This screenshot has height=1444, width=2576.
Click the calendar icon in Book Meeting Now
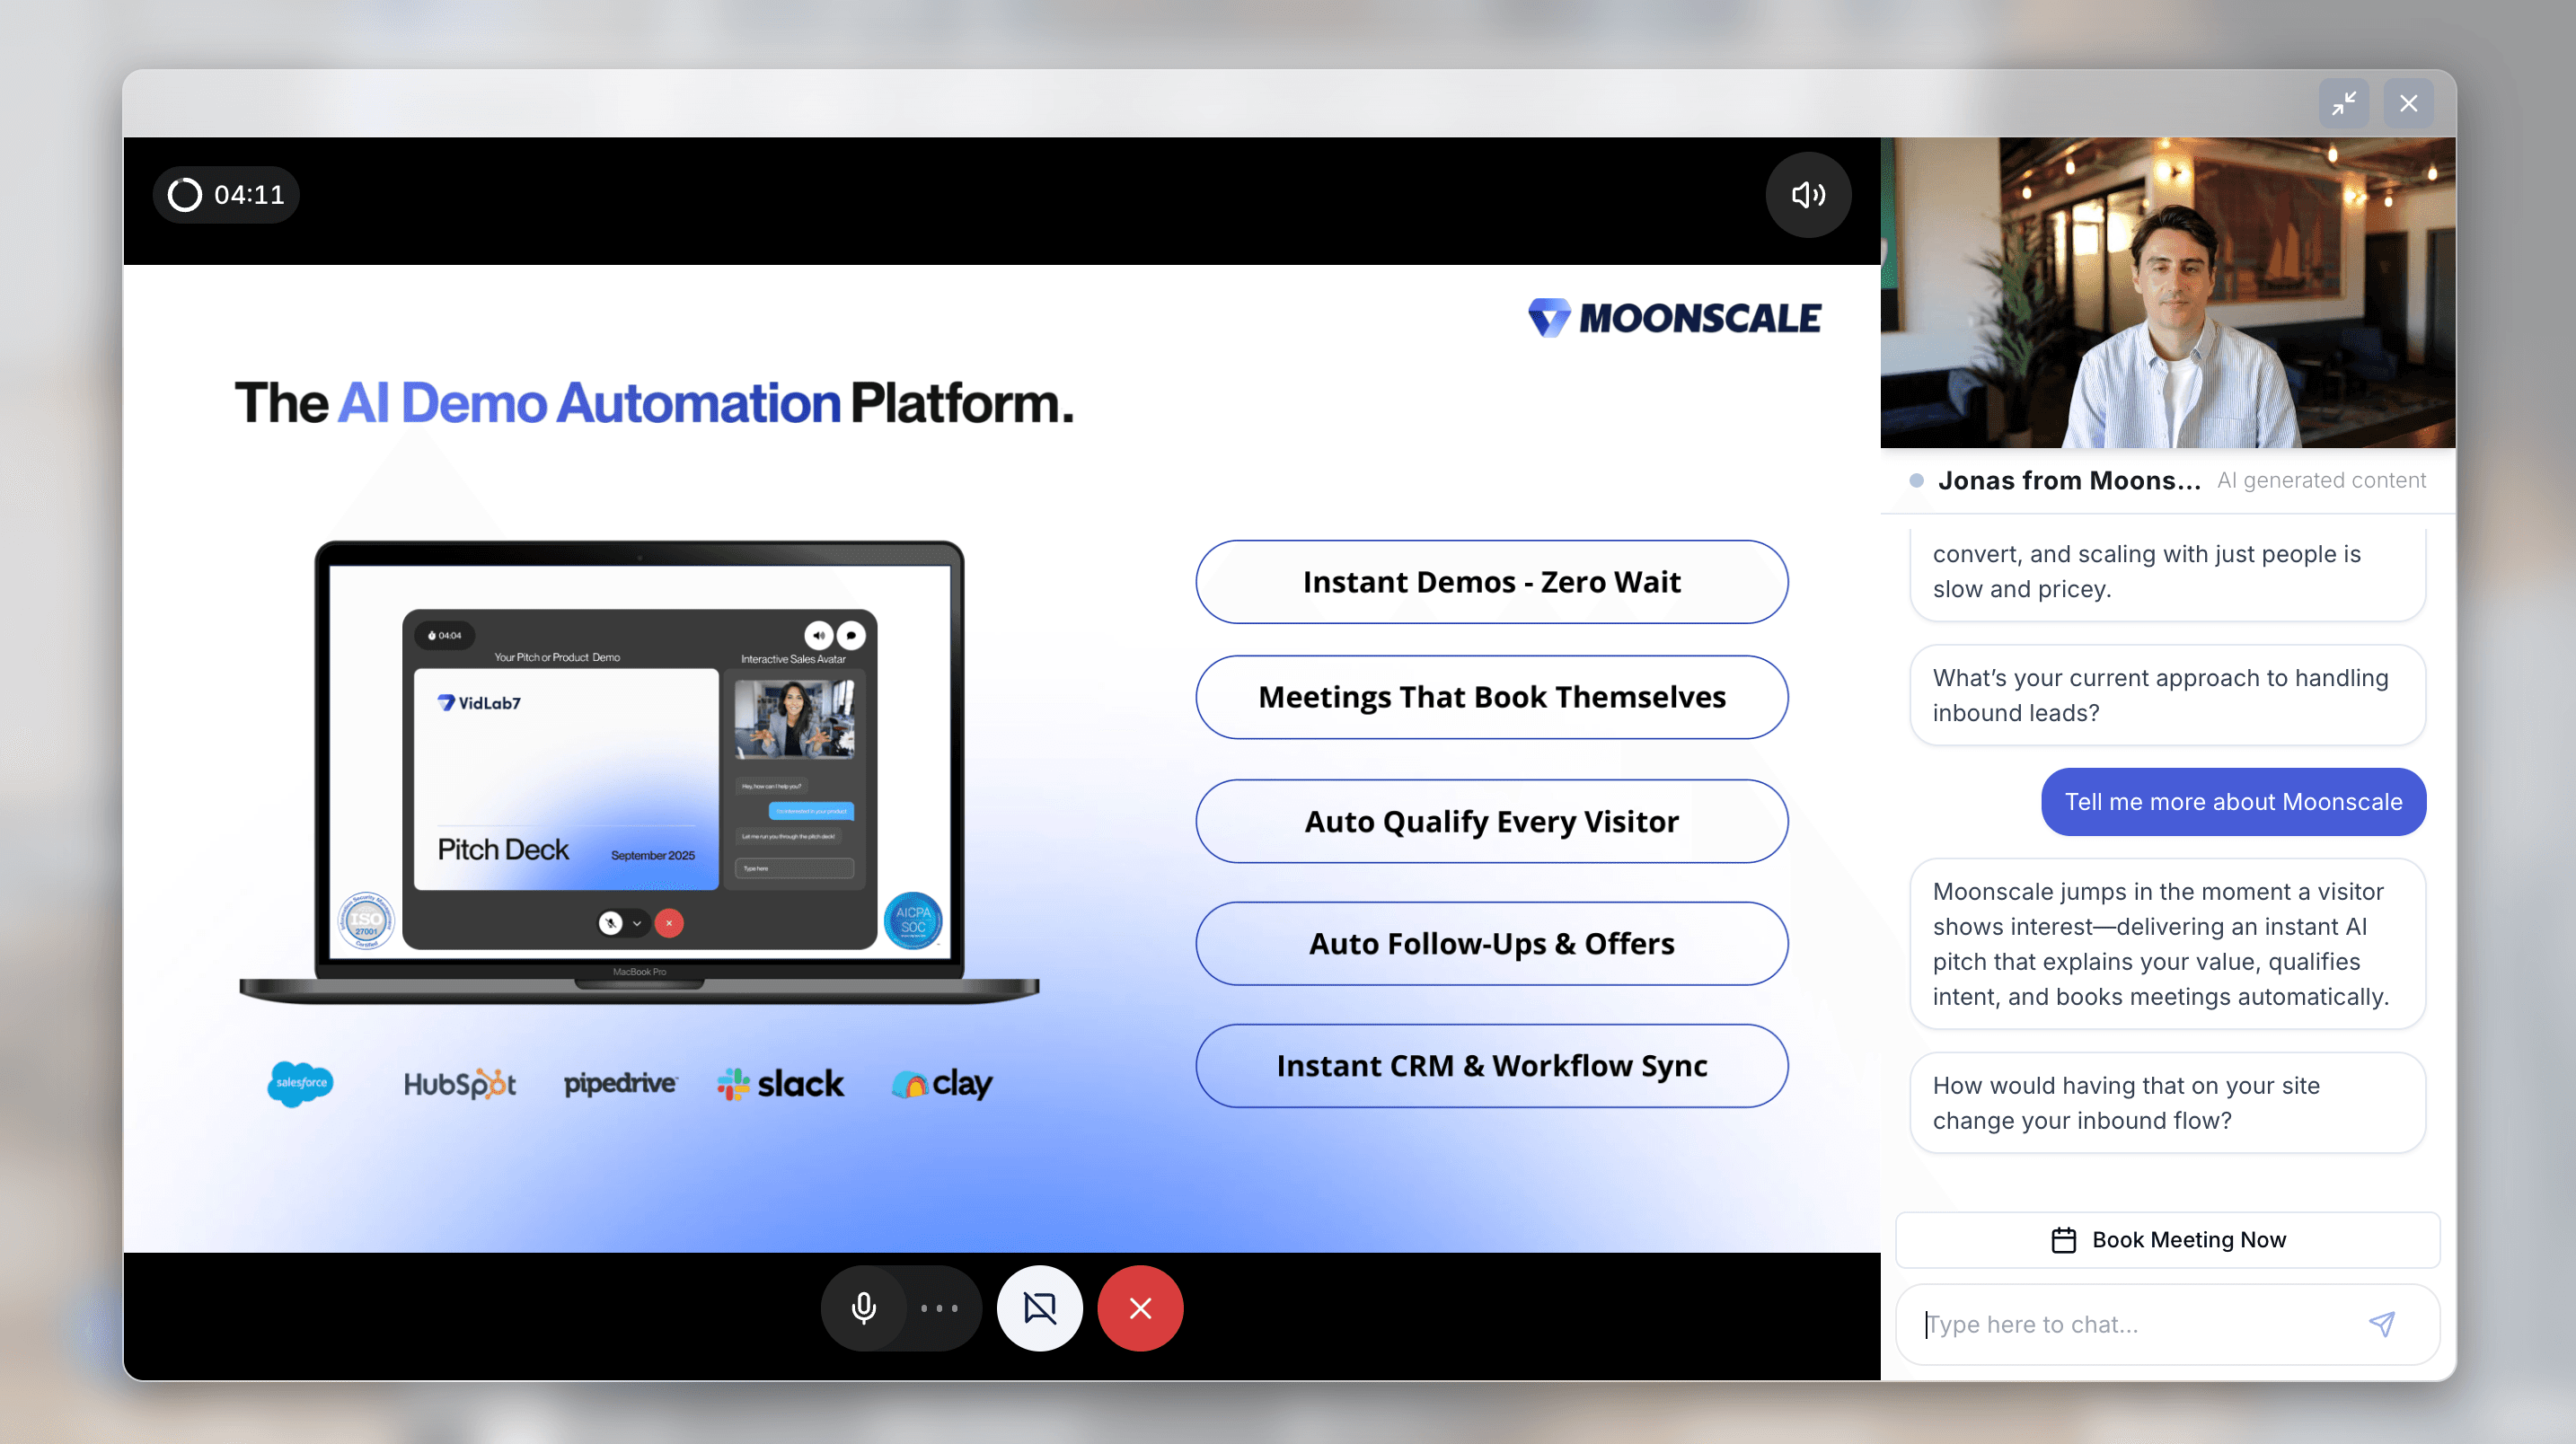point(2064,1240)
